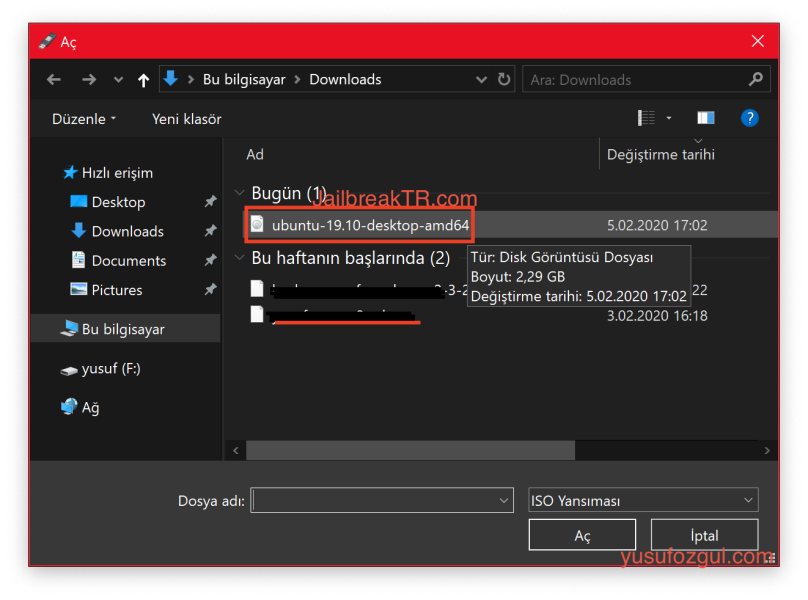Screen dimensions: 808x600
Task: Select Downloads in Hızlı erişim sidebar
Action: (127, 231)
